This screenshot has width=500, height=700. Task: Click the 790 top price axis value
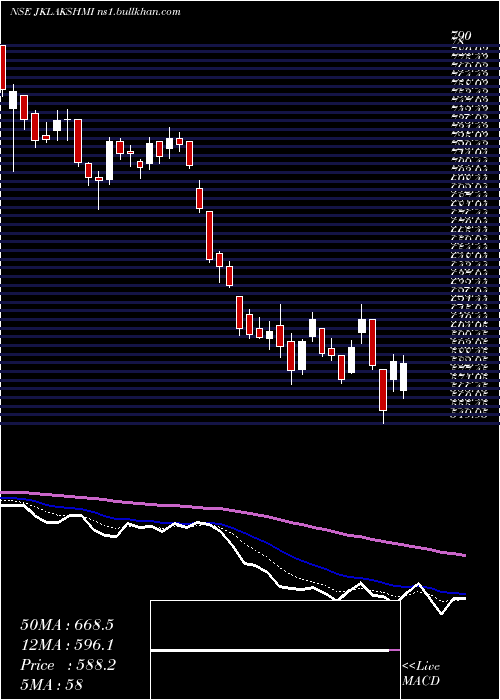point(462,36)
